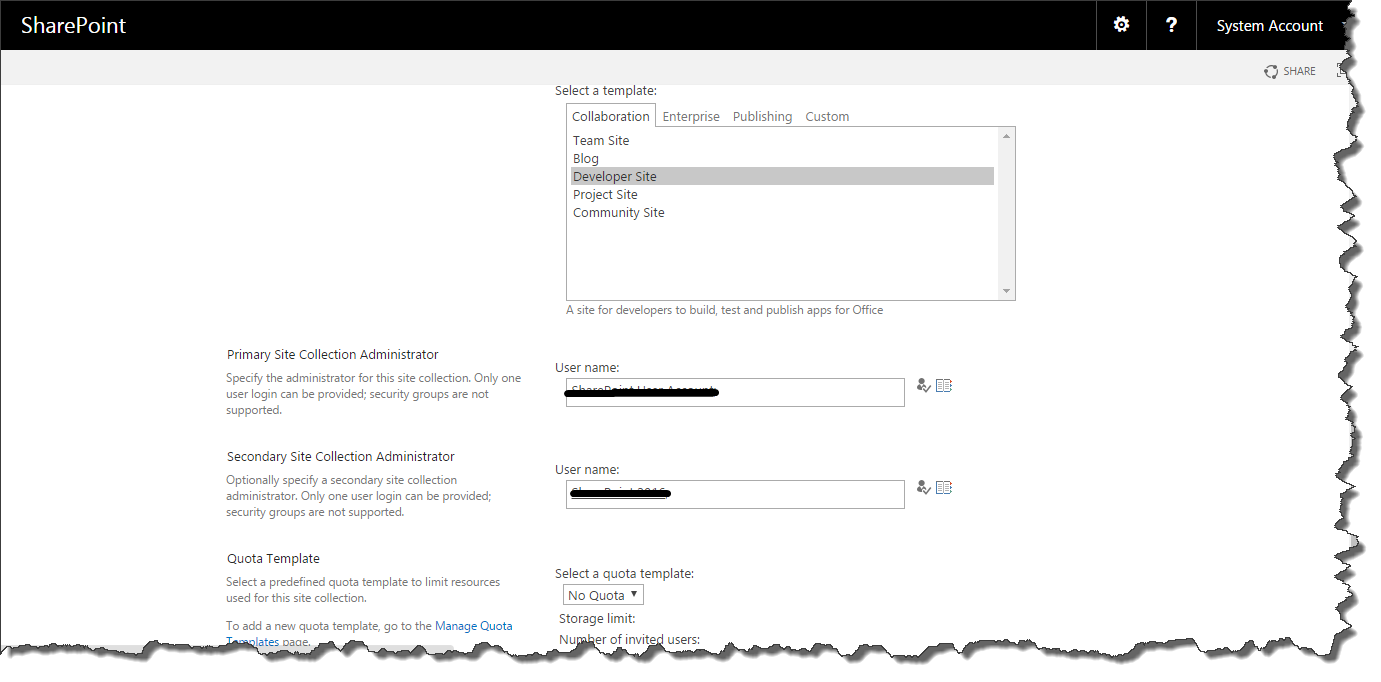Image resolution: width=1381 pixels, height=682 pixels.
Task: Click template list scrollbar down arrow
Action: coord(1007,291)
